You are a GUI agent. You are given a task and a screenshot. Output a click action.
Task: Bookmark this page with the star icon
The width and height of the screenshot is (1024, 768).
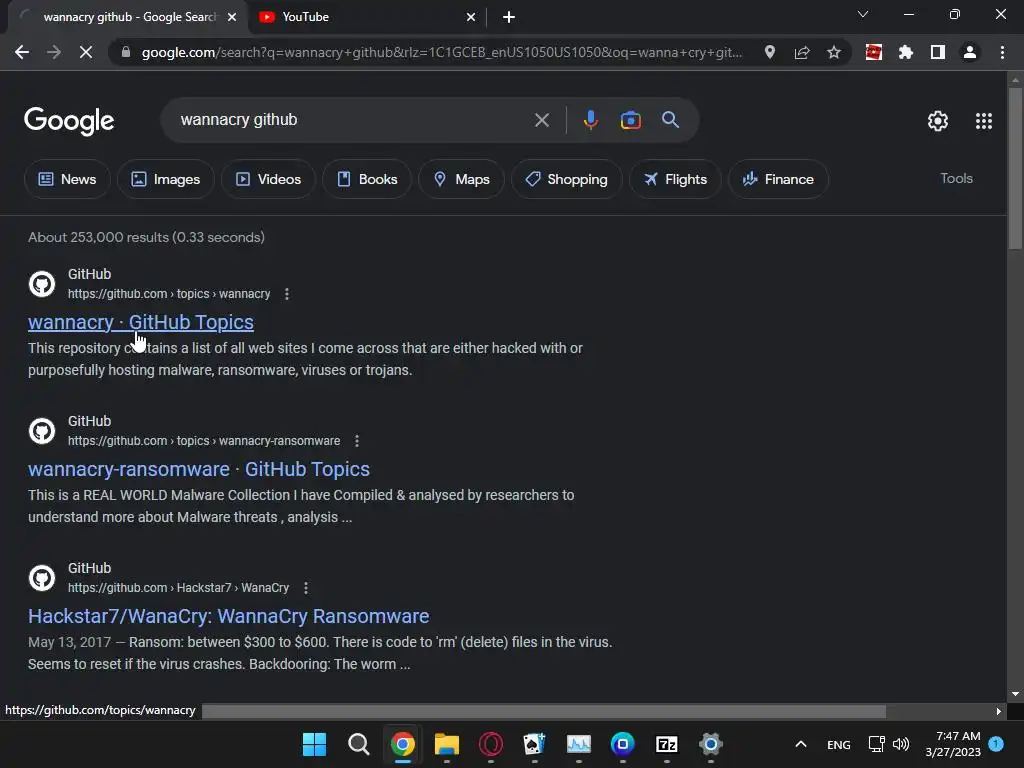click(x=833, y=52)
